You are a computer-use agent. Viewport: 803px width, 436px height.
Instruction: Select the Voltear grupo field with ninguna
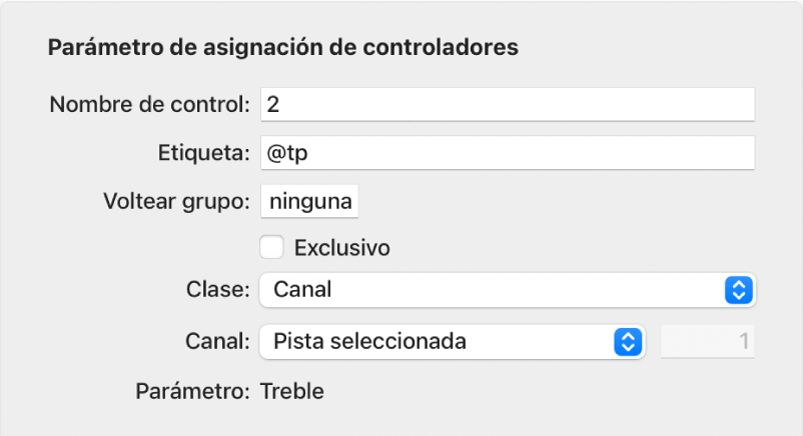[310, 202]
